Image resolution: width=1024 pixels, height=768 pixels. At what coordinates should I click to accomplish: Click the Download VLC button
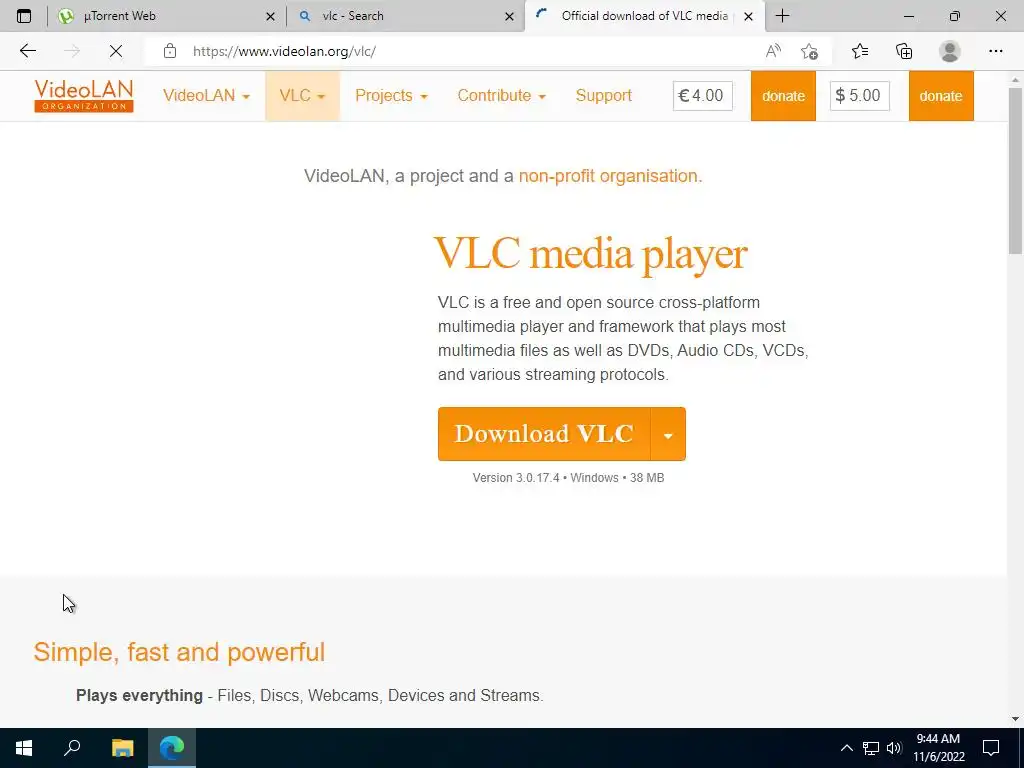click(544, 434)
